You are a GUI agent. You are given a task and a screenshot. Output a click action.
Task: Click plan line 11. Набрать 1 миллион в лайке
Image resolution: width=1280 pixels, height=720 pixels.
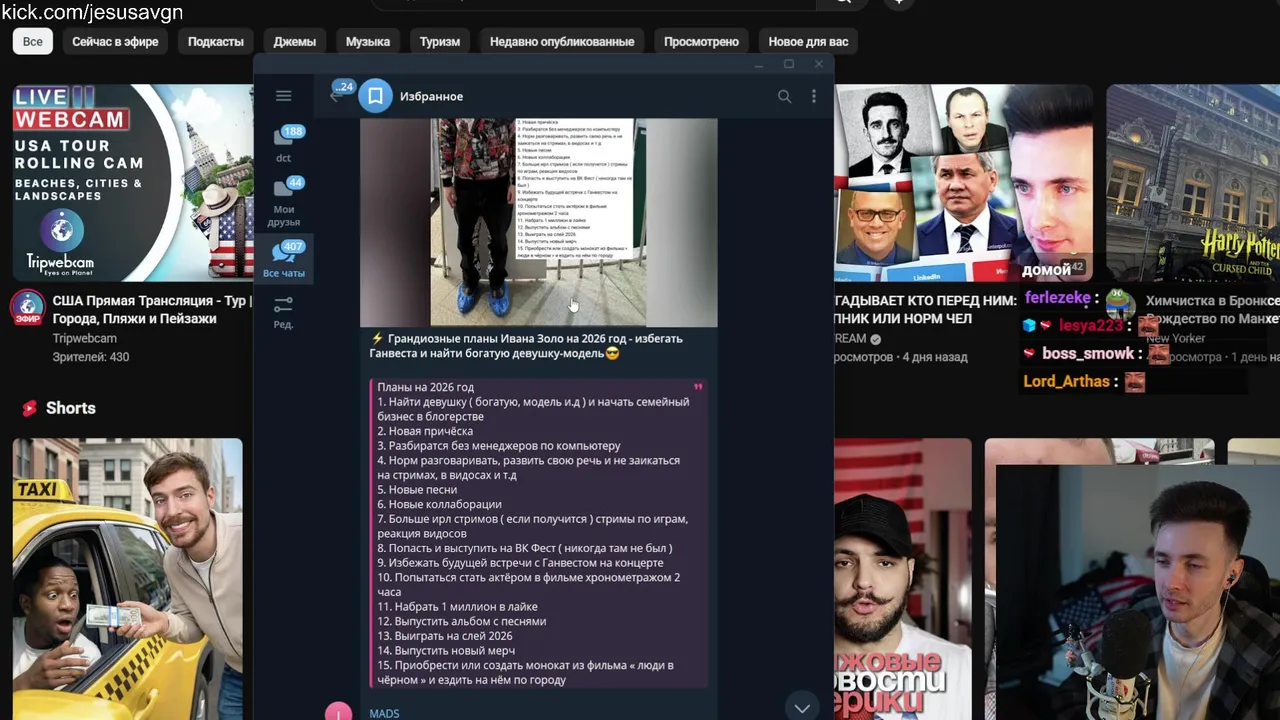point(457,606)
